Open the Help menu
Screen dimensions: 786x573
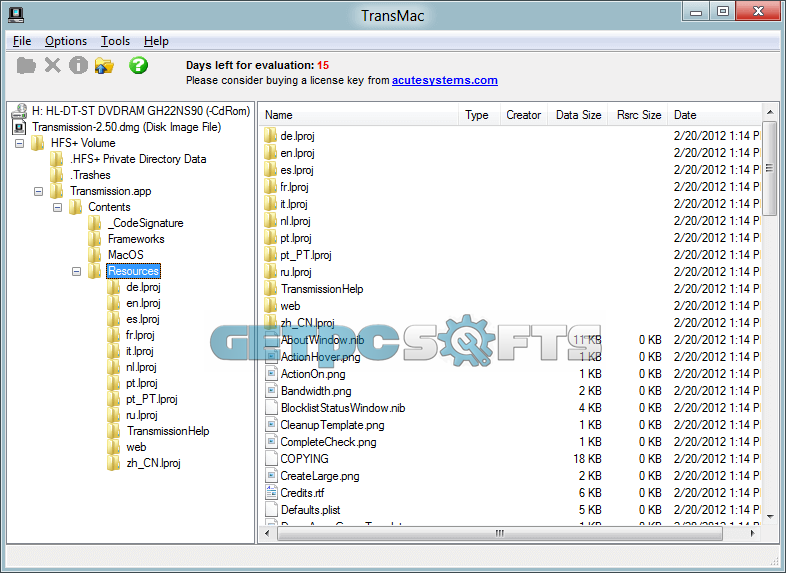point(156,41)
